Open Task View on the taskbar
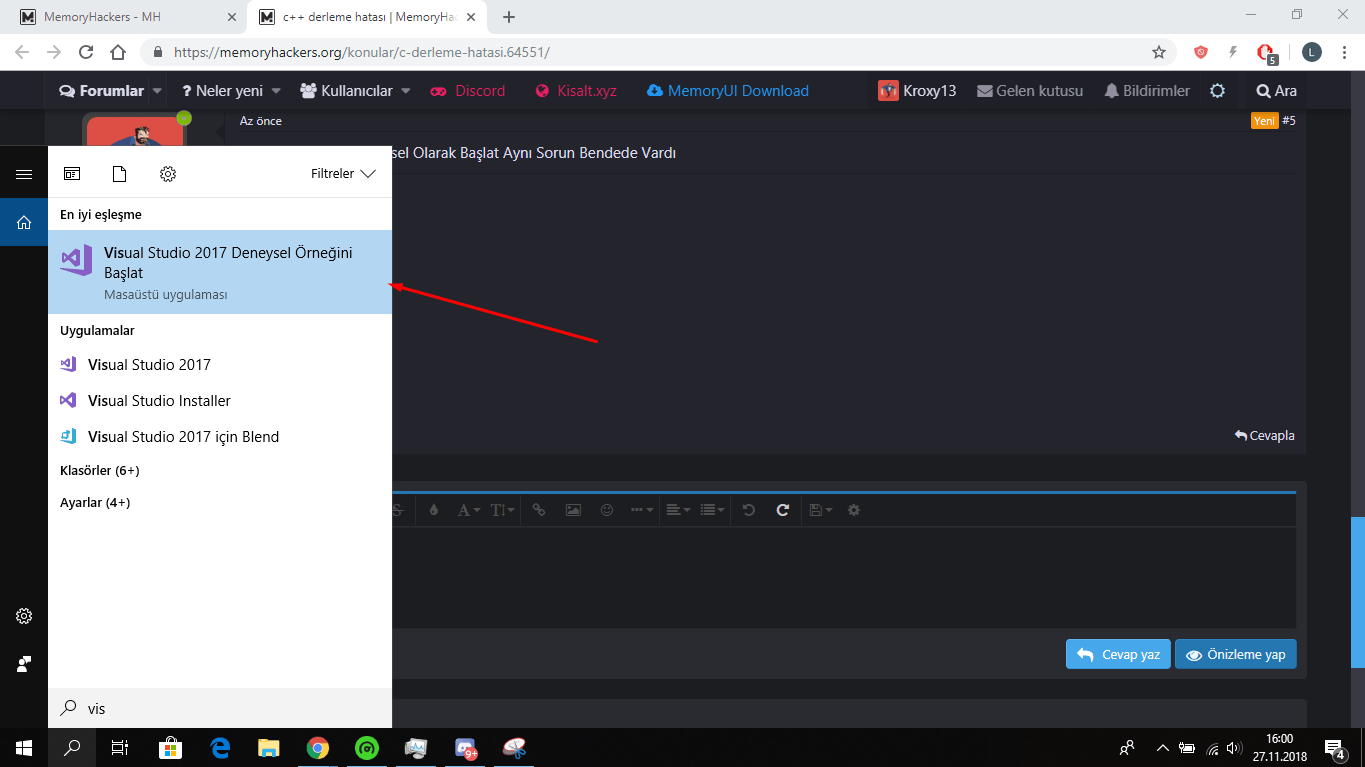The height and width of the screenshot is (767, 1365). click(120, 747)
